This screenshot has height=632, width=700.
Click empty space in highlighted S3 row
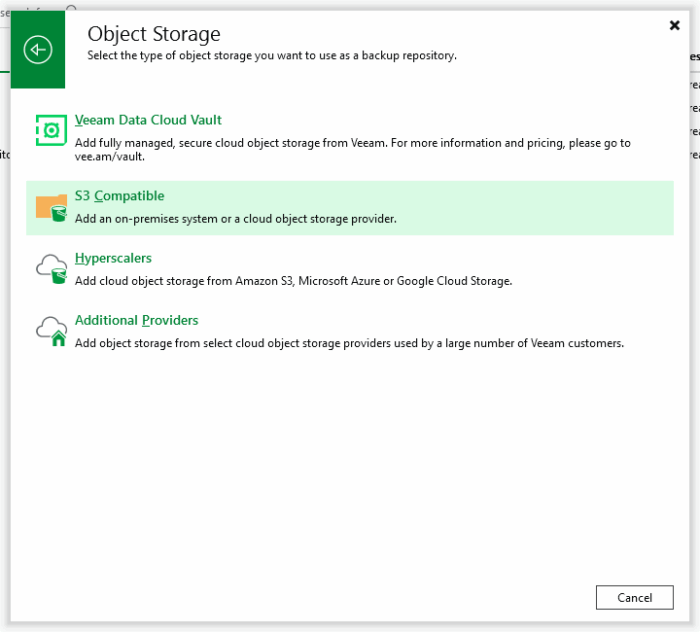pos(540,207)
